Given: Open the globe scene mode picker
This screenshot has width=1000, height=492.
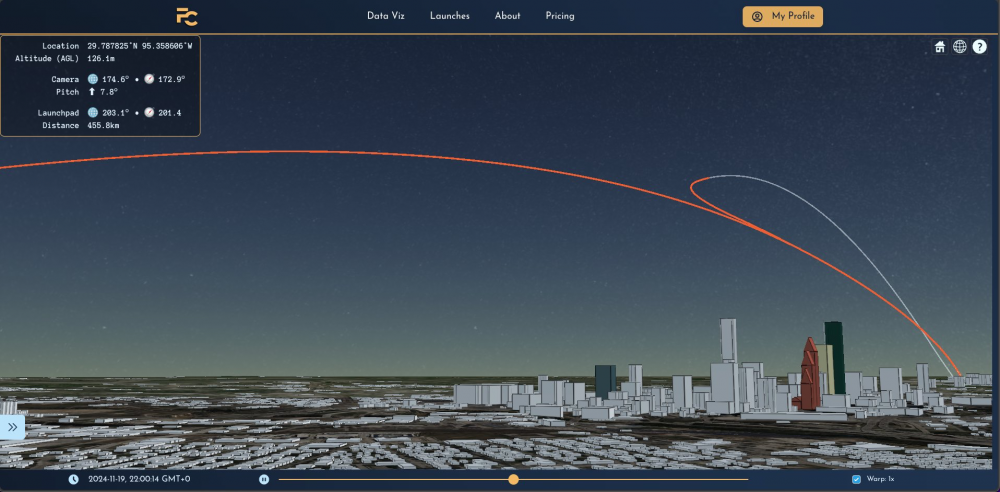Looking at the screenshot, I should pyautogui.click(x=960, y=47).
